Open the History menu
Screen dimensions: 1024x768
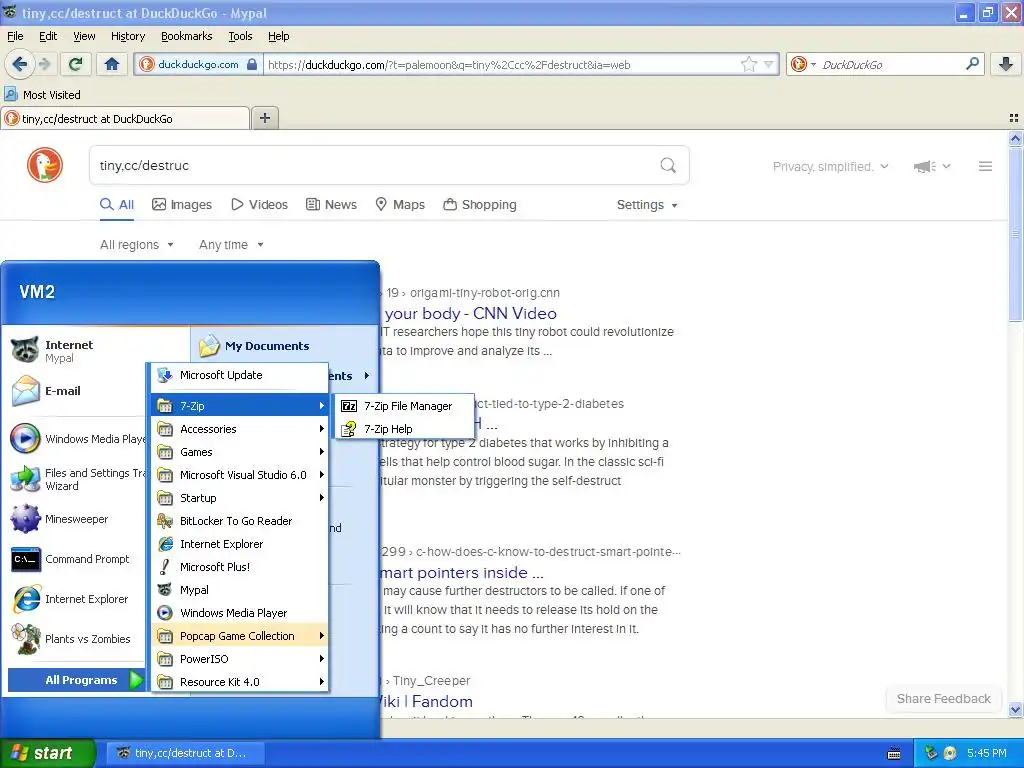point(127,36)
